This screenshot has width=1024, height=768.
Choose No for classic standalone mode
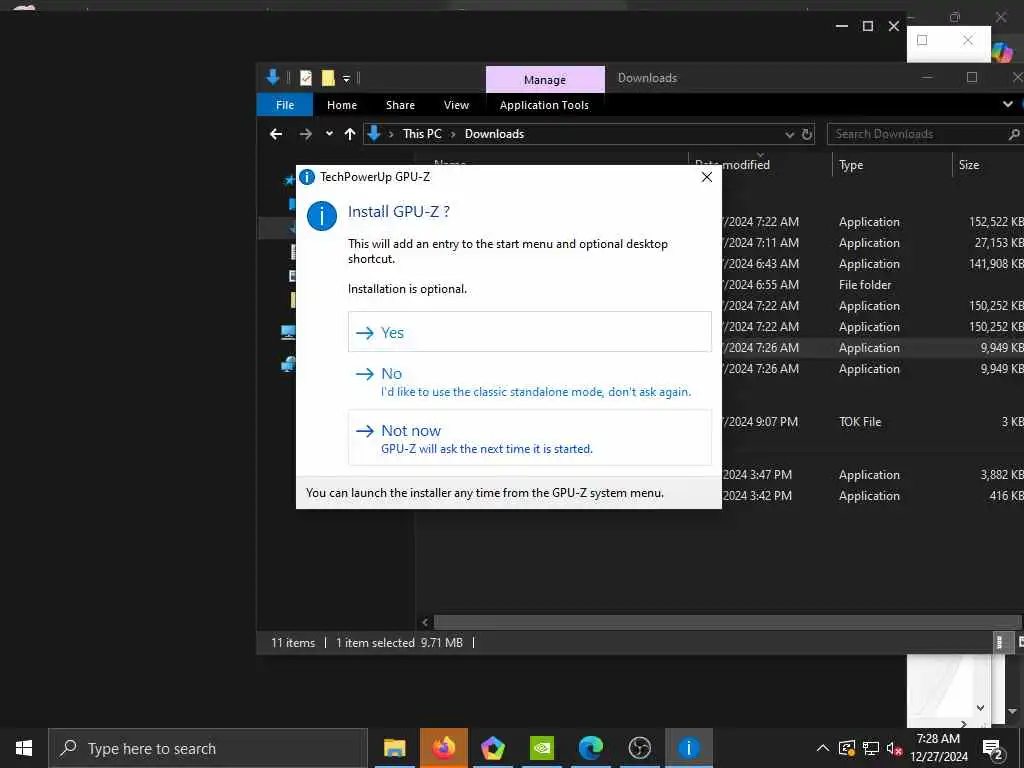530,381
